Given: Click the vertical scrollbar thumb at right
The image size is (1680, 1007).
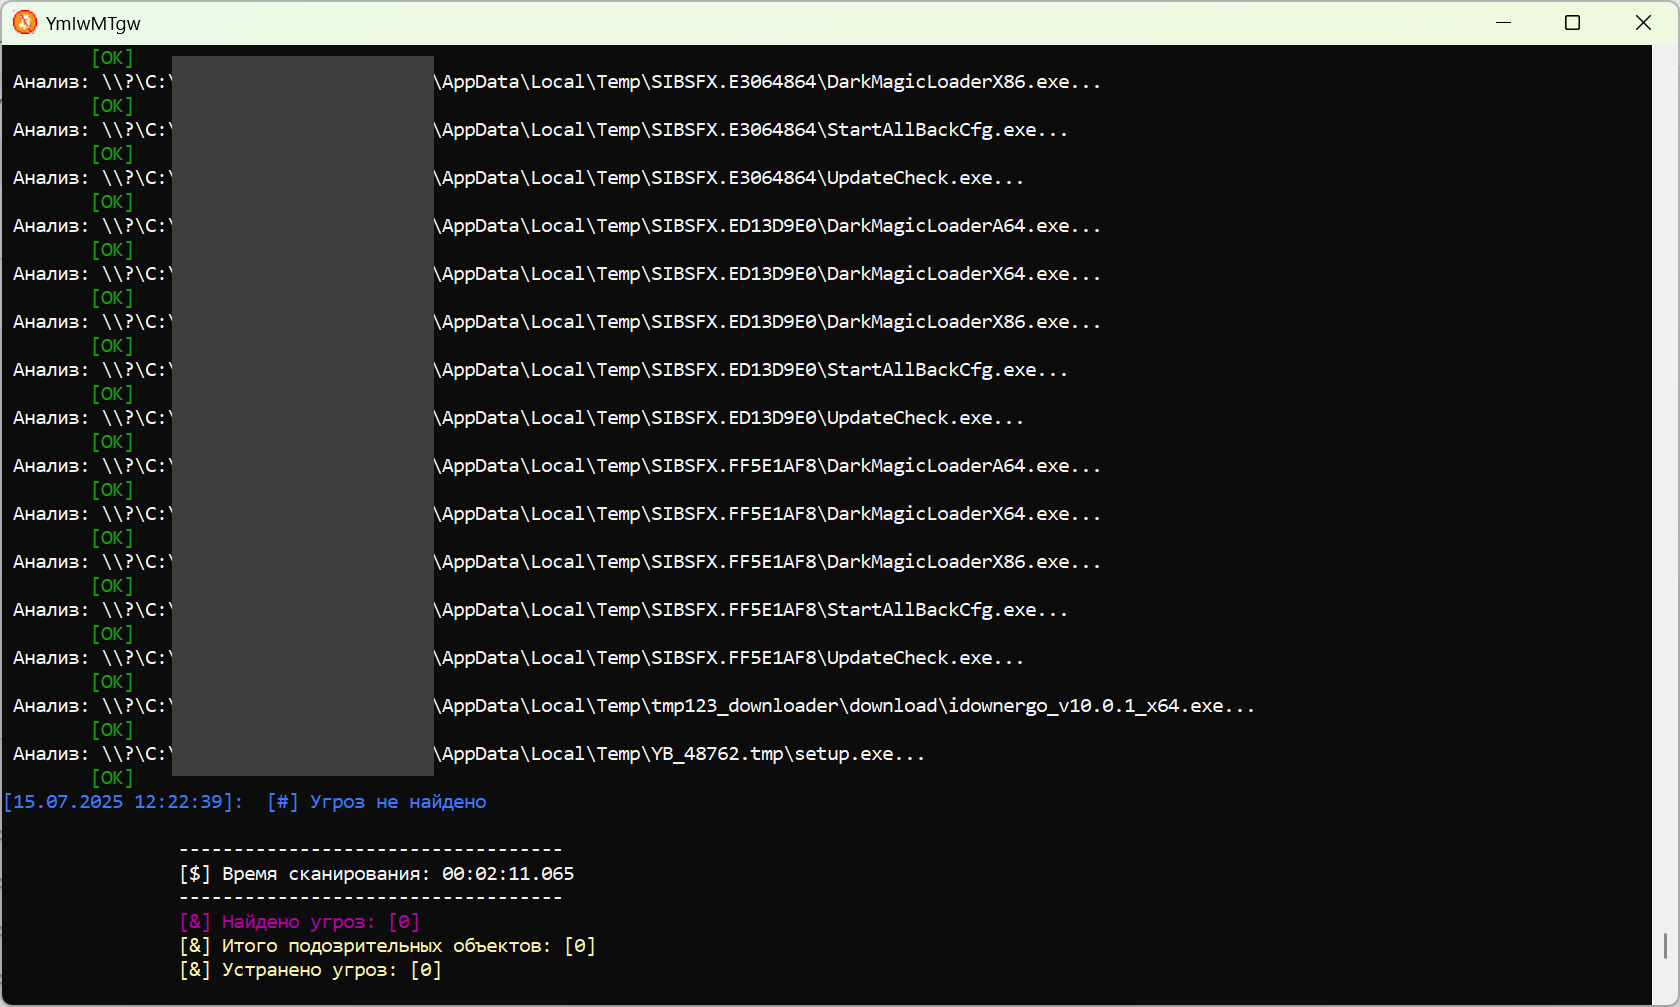Looking at the screenshot, I should tap(1665, 945).
